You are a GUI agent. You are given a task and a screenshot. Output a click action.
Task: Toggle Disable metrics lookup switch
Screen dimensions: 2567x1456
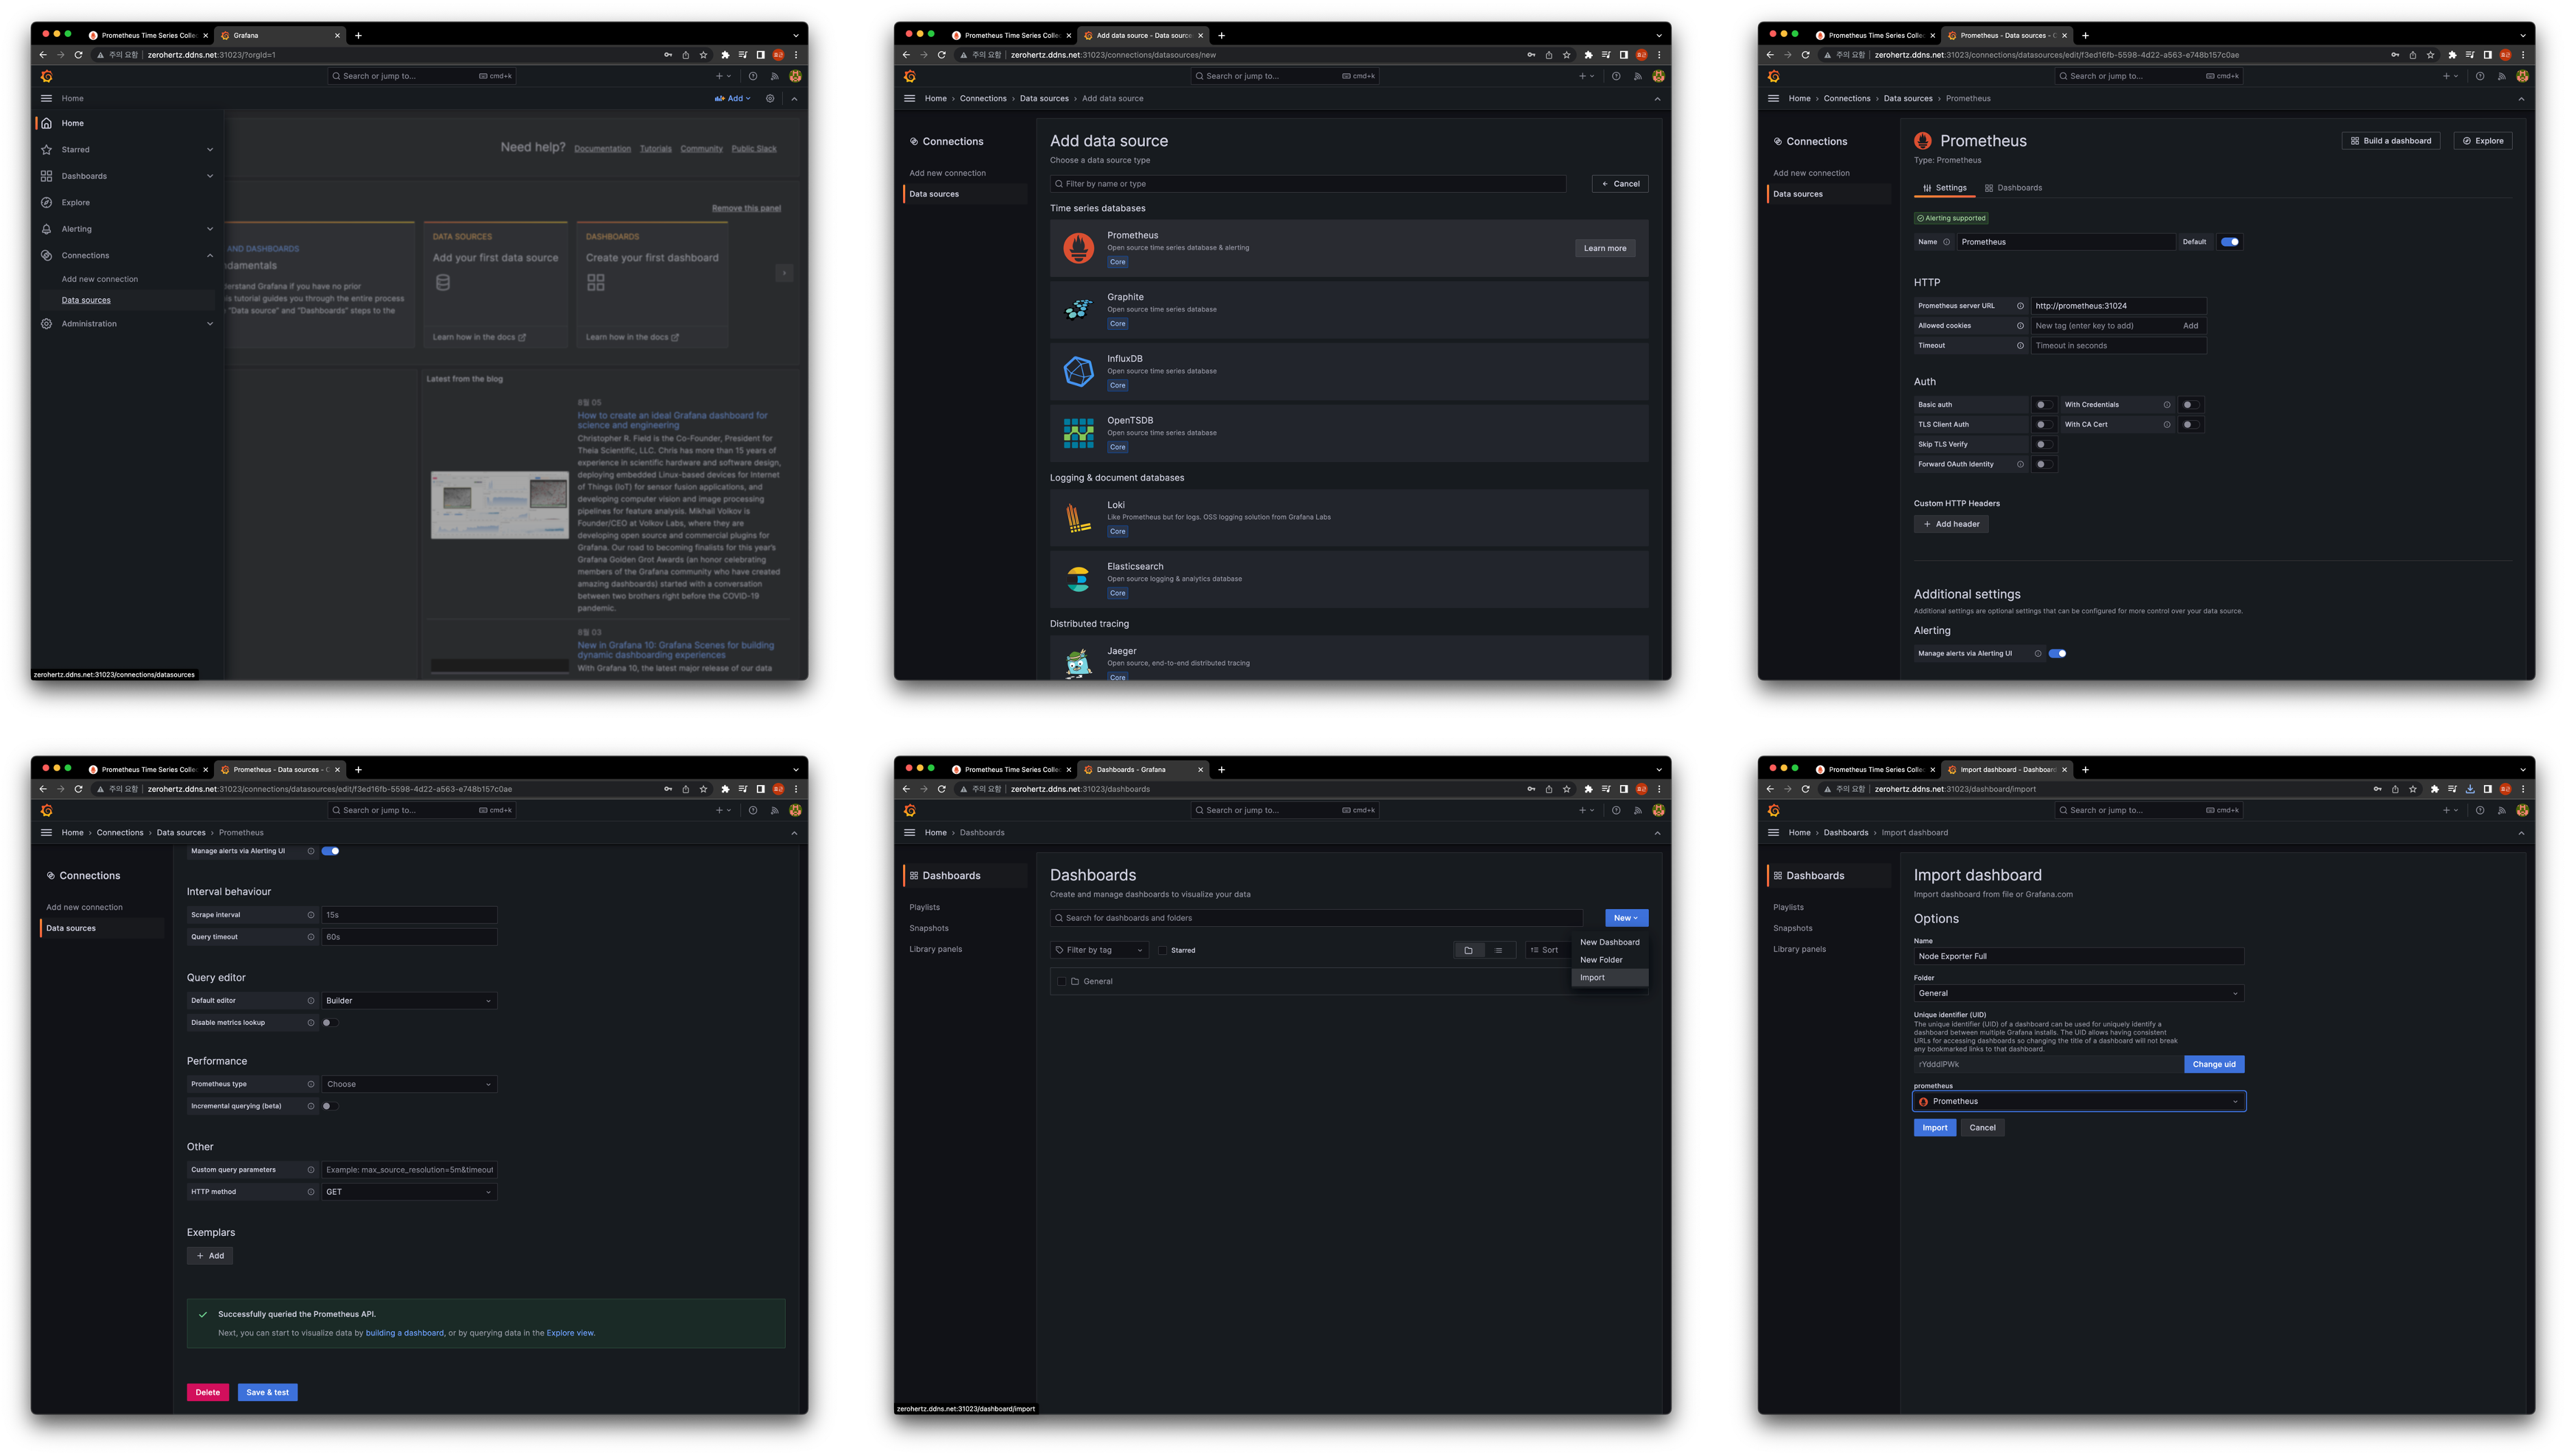tap(330, 1023)
